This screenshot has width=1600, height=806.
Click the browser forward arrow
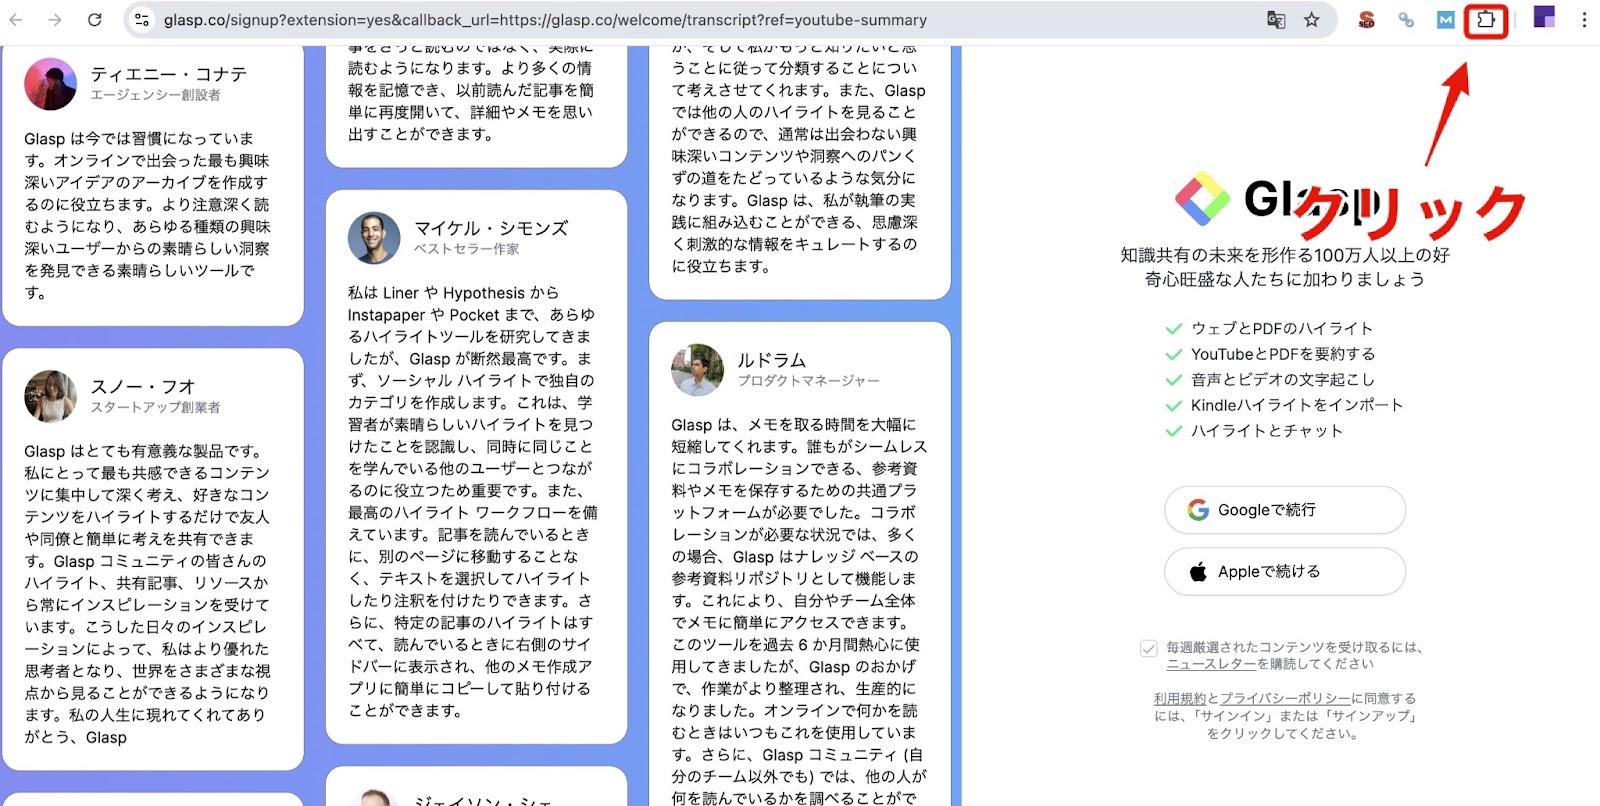[x=55, y=20]
